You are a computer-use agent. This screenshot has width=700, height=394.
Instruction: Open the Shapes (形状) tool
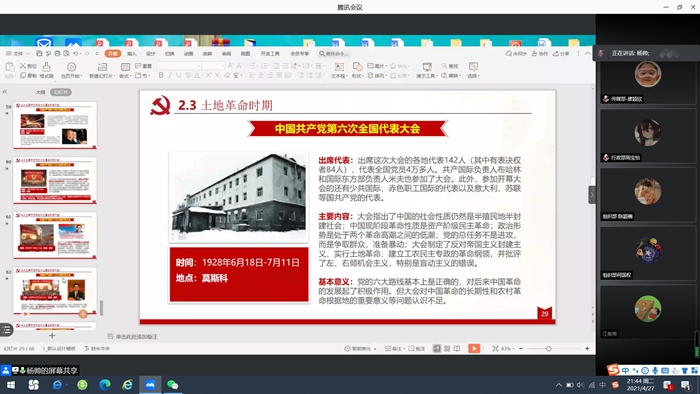click(357, 70)
